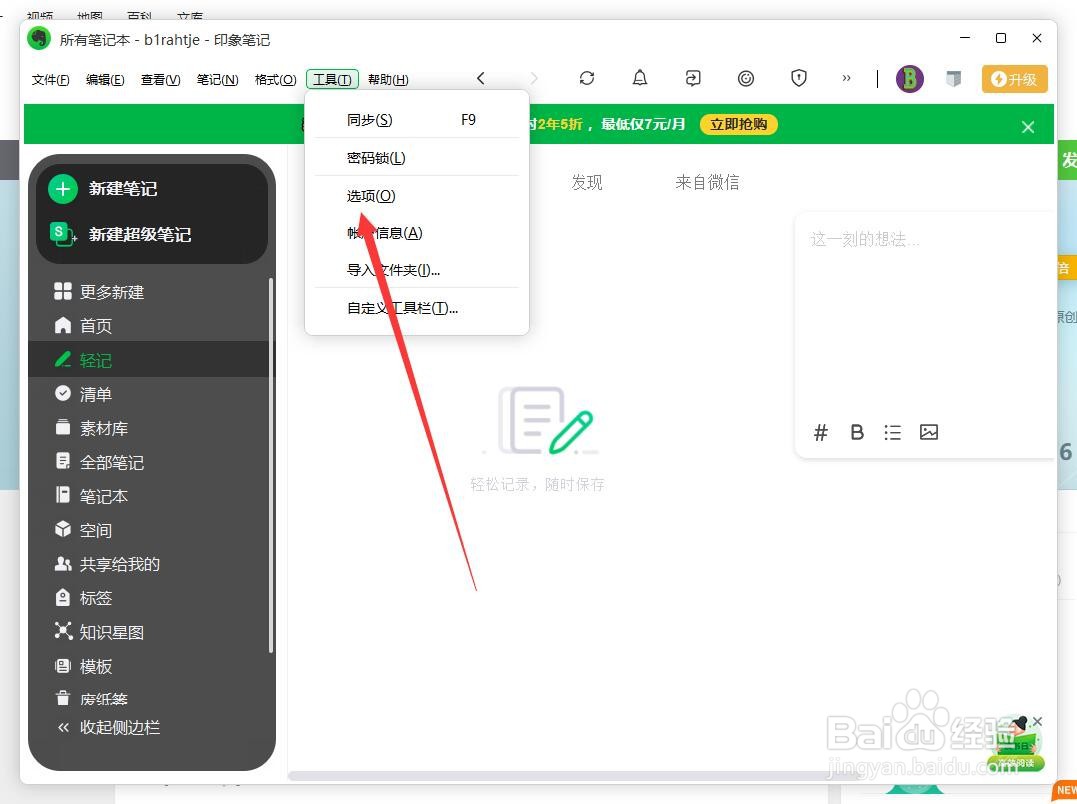Click the sidebar vertical scrollbar

pyautogui.click(x=271, y=466)
